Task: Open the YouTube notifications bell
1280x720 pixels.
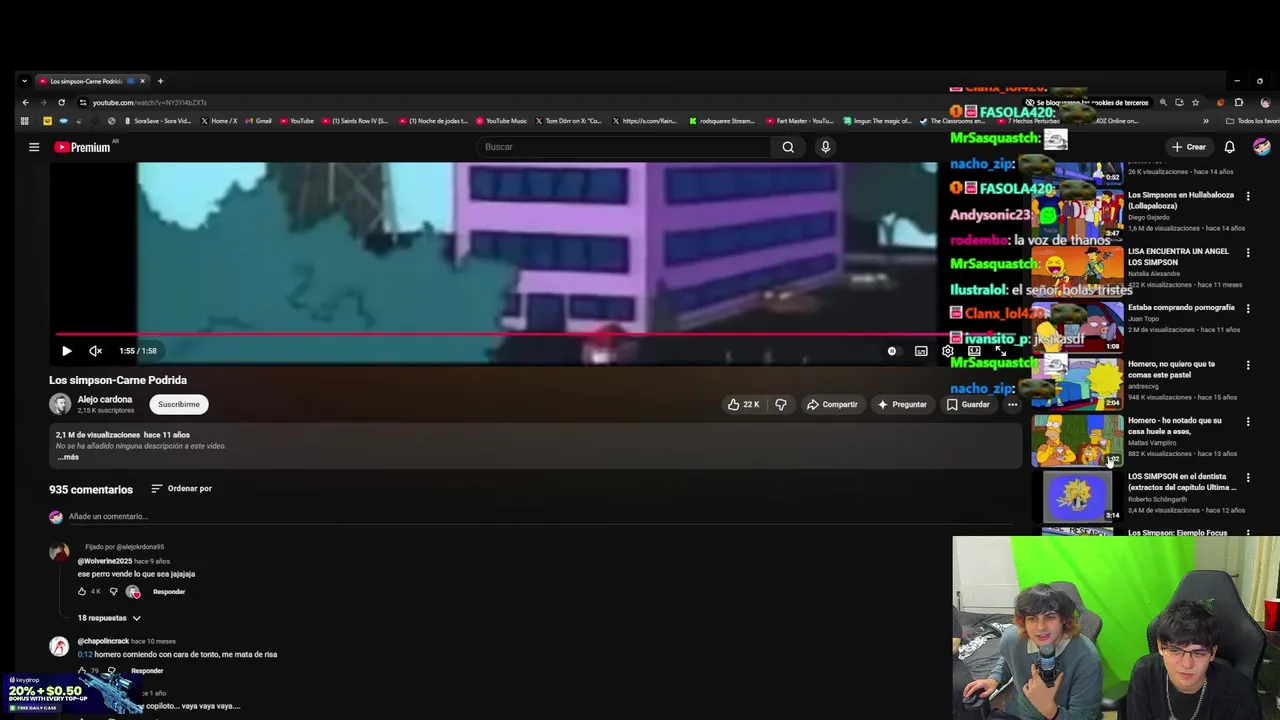Action: (x=1230, y=147)
